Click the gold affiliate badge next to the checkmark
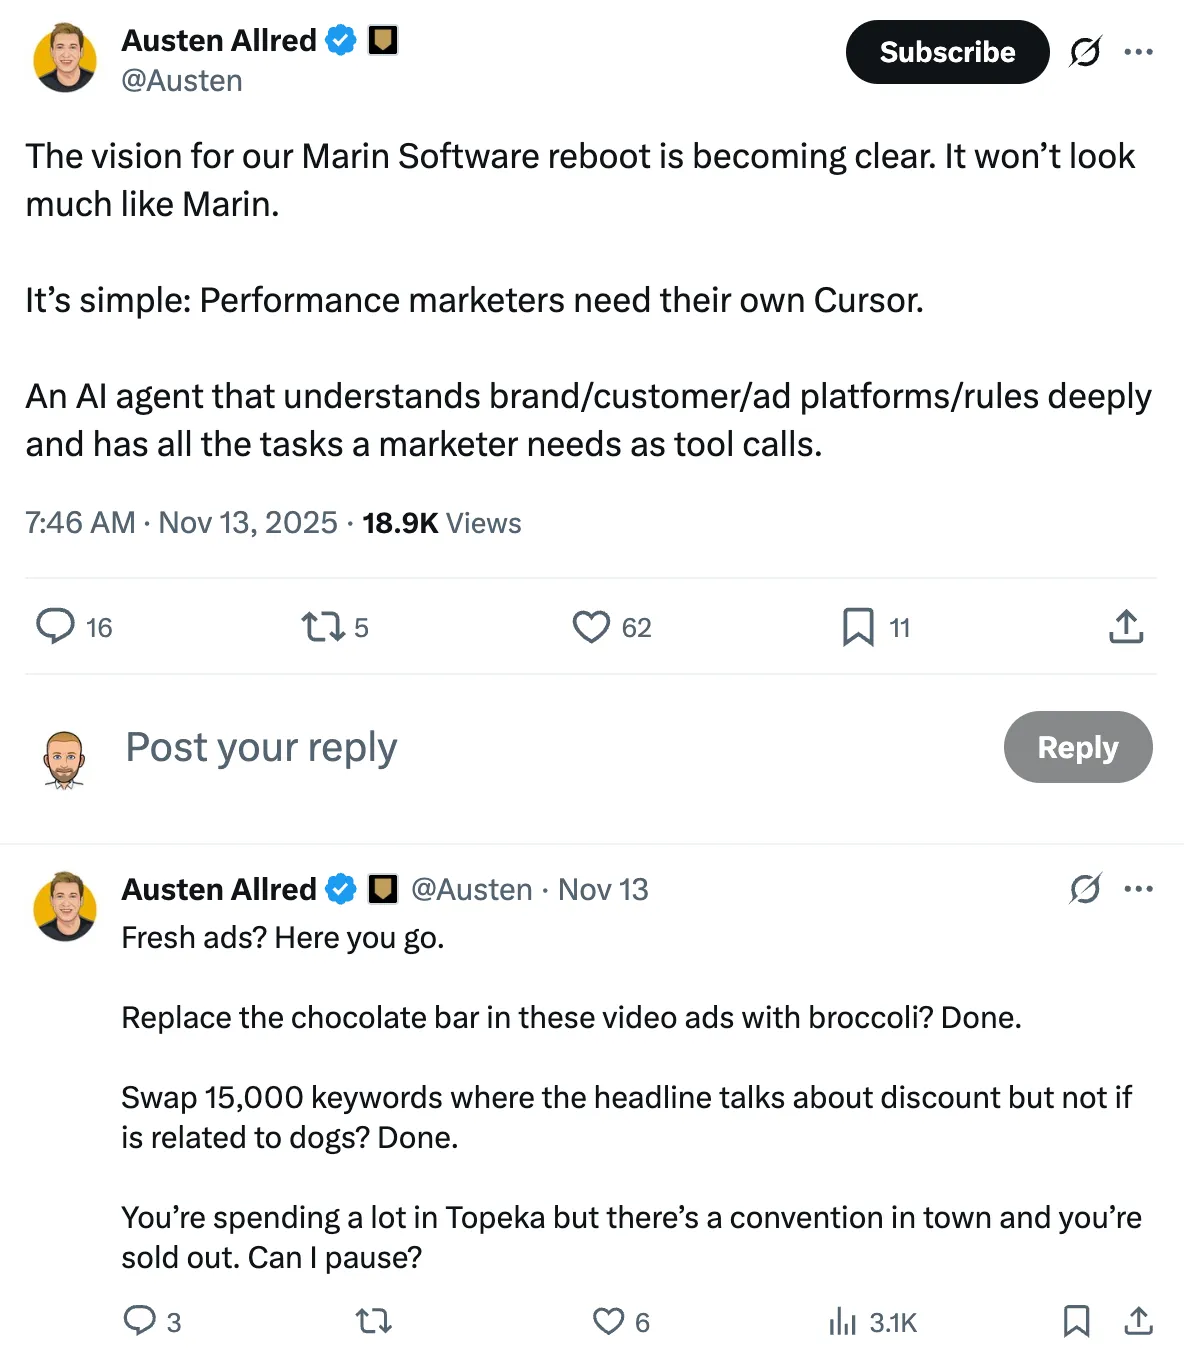Image resolution: width=1184 pixels, height=1356 pixels. point(385,40)
